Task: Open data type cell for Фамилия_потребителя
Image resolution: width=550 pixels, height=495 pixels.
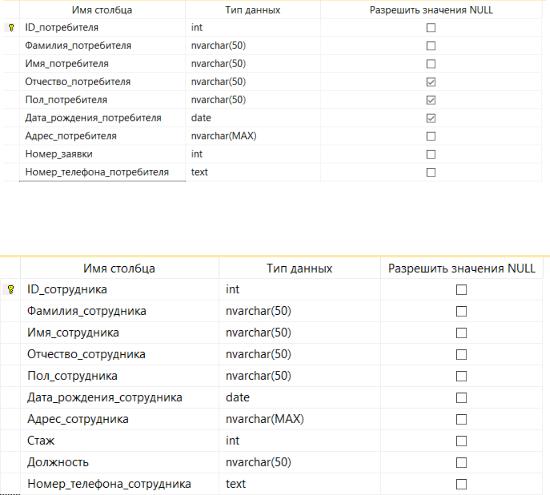Action: [x=253, y=46]
